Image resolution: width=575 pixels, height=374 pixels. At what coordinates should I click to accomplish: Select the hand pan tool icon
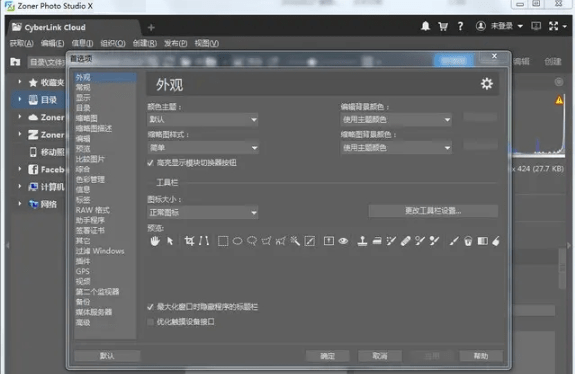click(155, 241)
